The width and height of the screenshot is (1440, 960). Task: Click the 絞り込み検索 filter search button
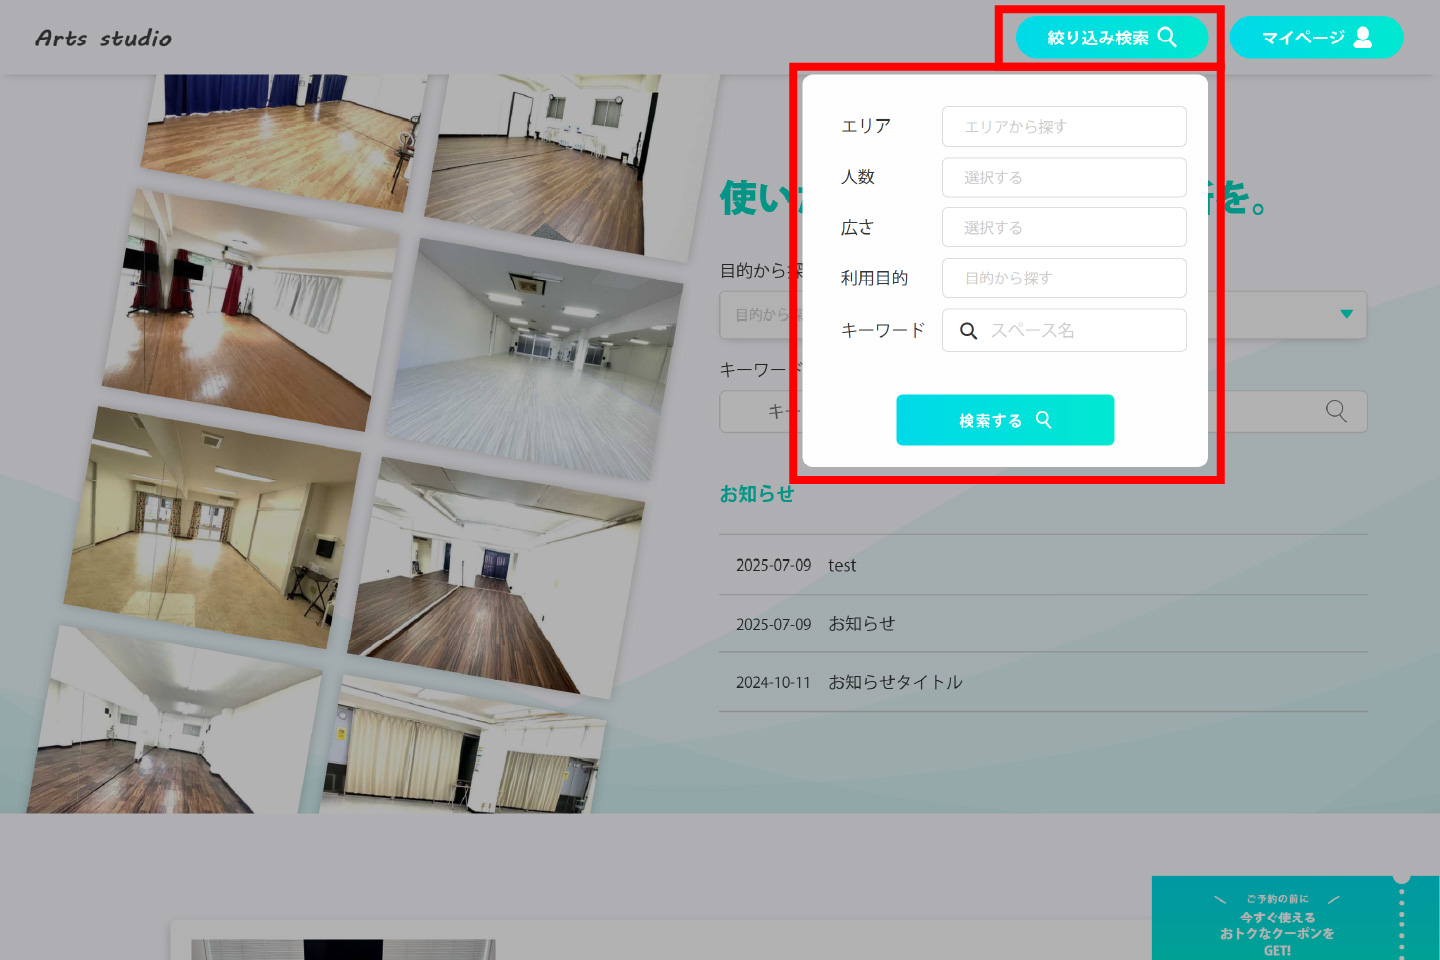(1111, 38)
